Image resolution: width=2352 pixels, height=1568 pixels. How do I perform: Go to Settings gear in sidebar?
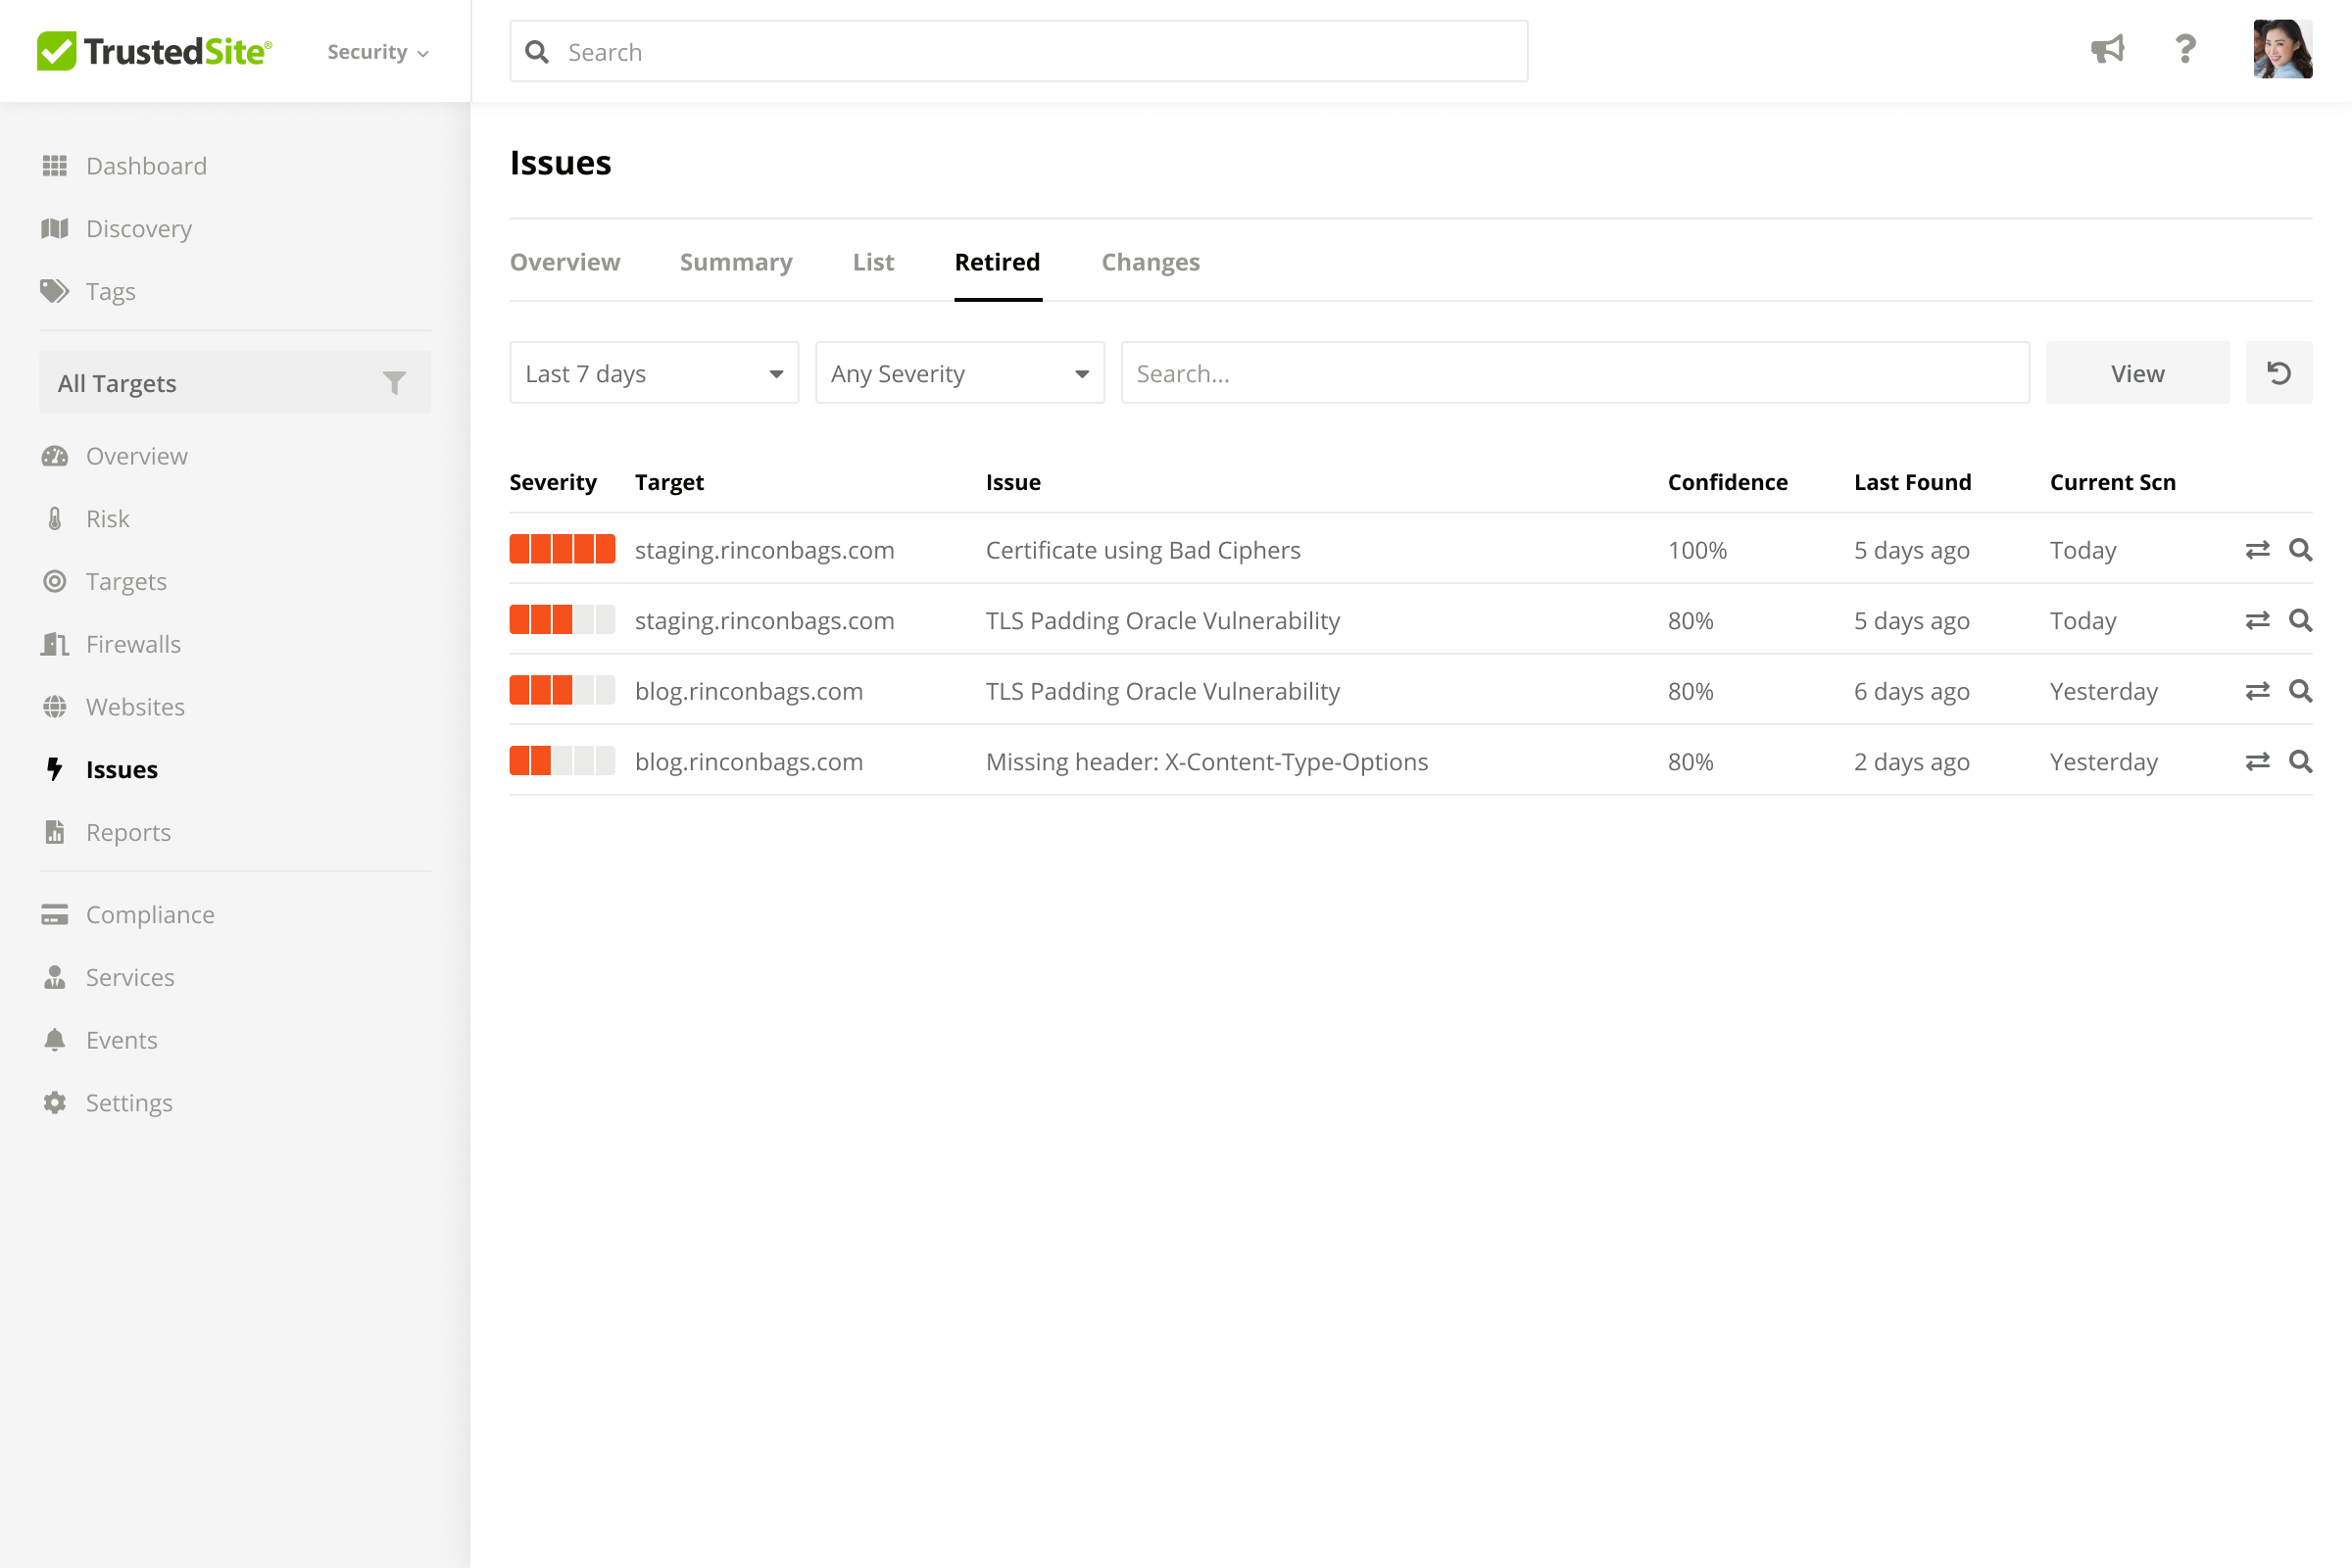coord(129,1102)
